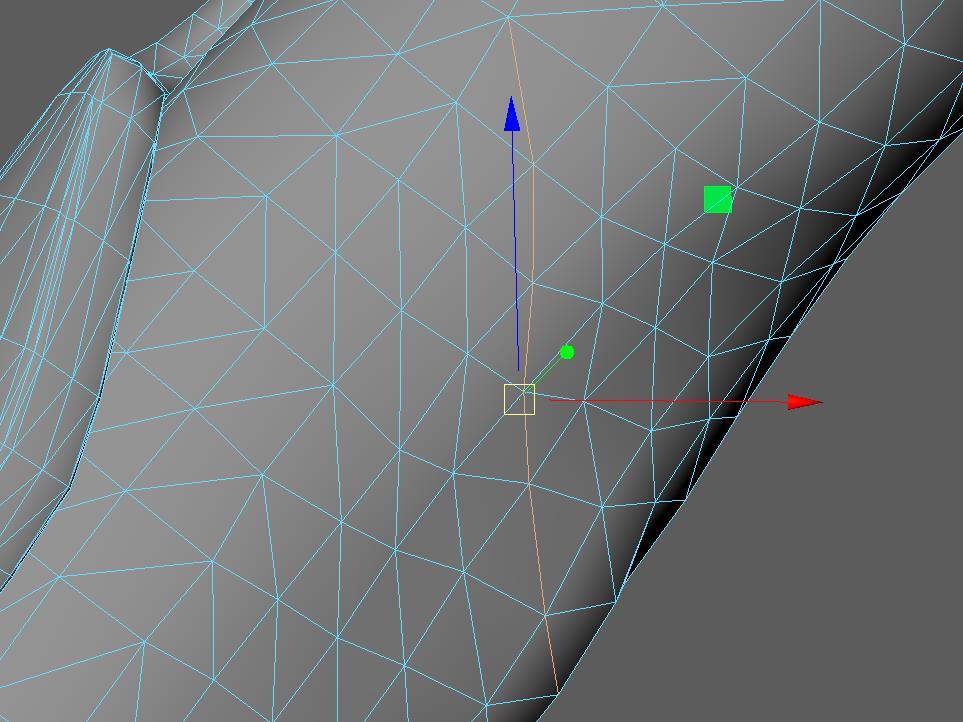Click the green square plane handle
This screenshot has width=963, height=722.
717,200
